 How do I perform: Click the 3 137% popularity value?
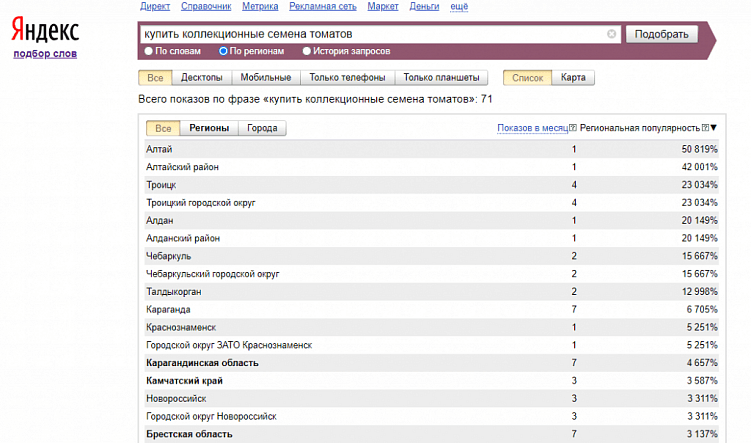pyautogui.click(x=702, y=434)
